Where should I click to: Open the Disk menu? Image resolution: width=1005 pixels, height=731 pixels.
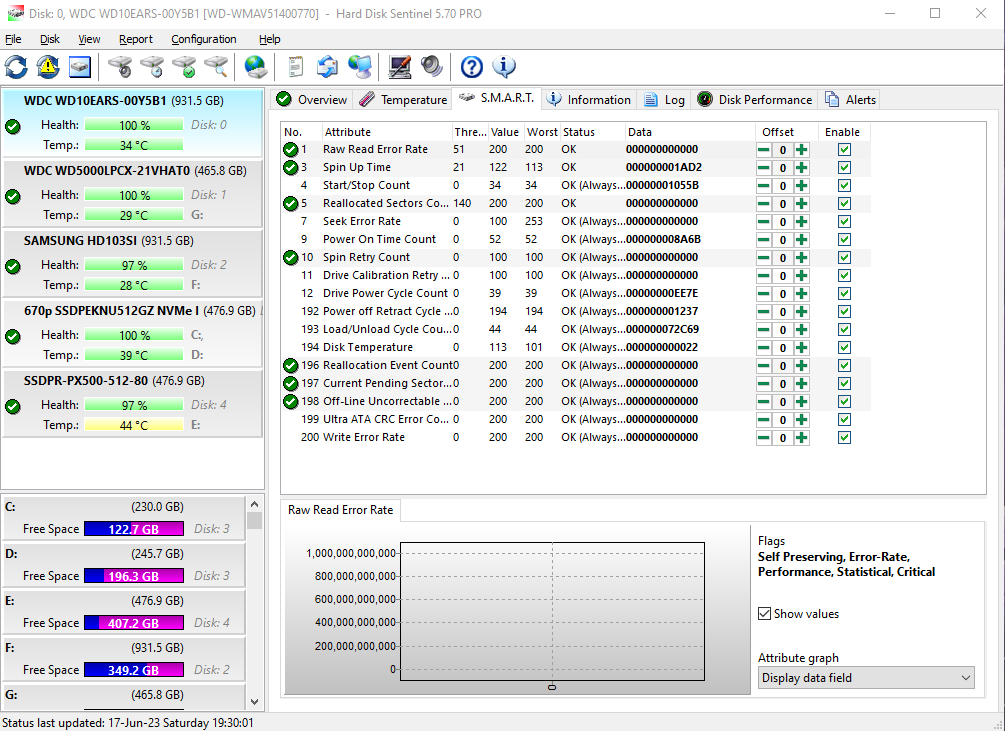49,39
